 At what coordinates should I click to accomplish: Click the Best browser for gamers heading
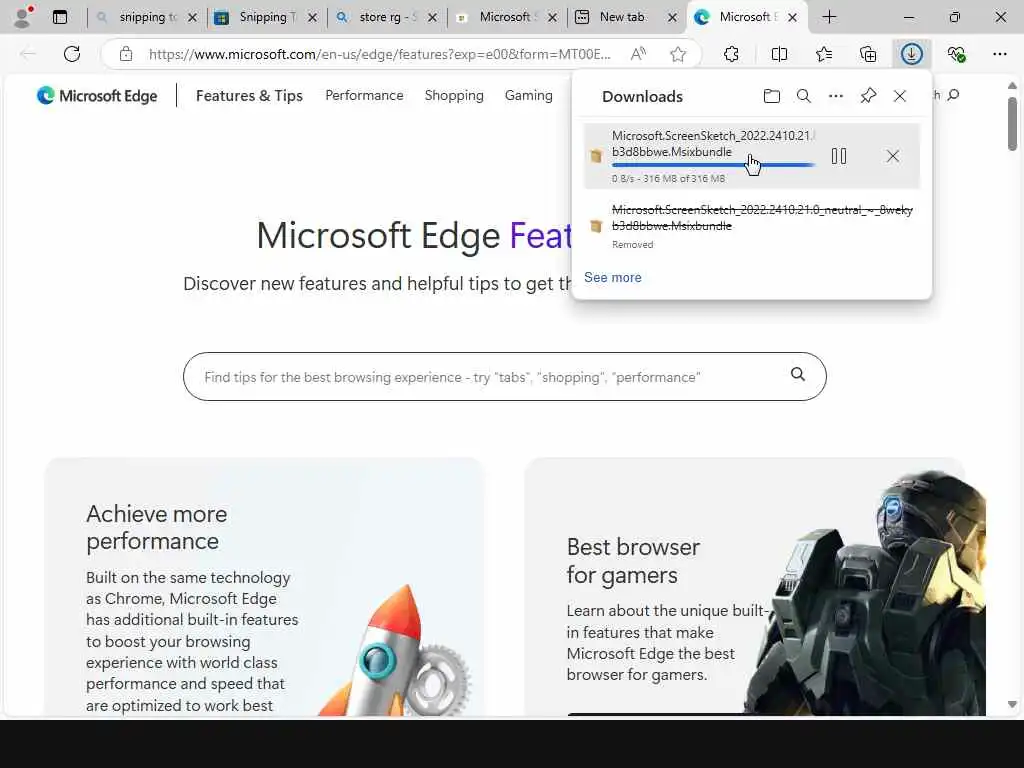pyautogui.click(x=633, y=560)
